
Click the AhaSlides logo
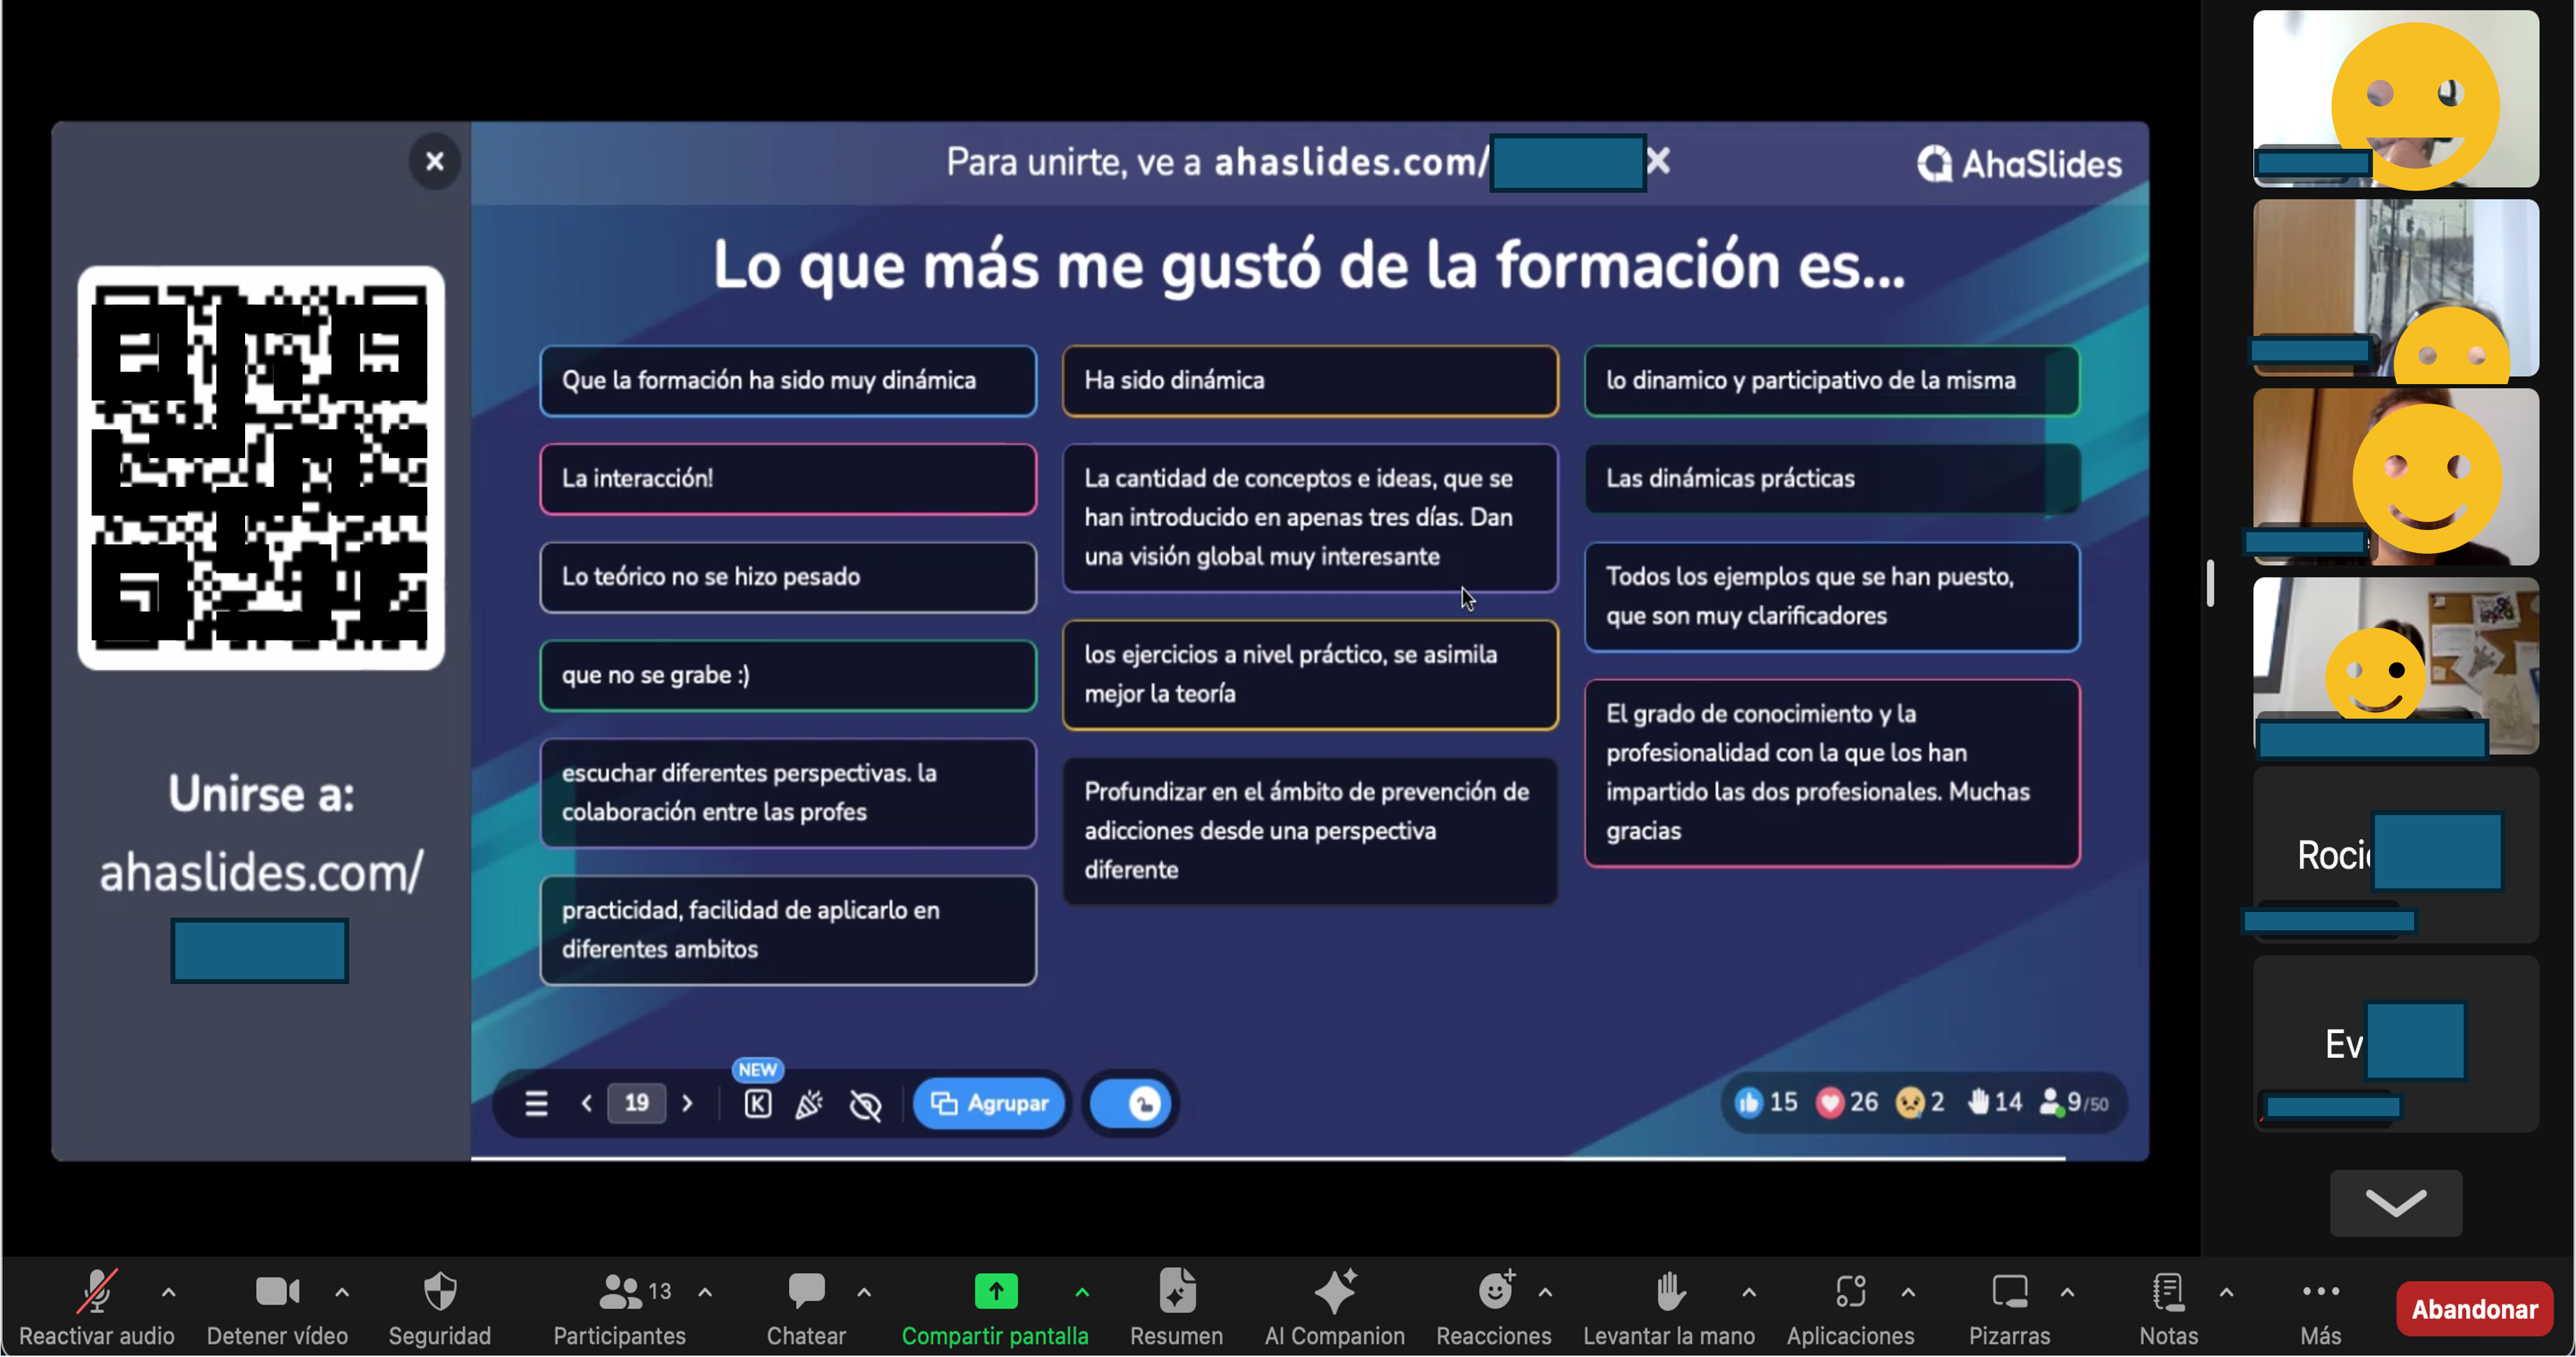[2020, 163]
